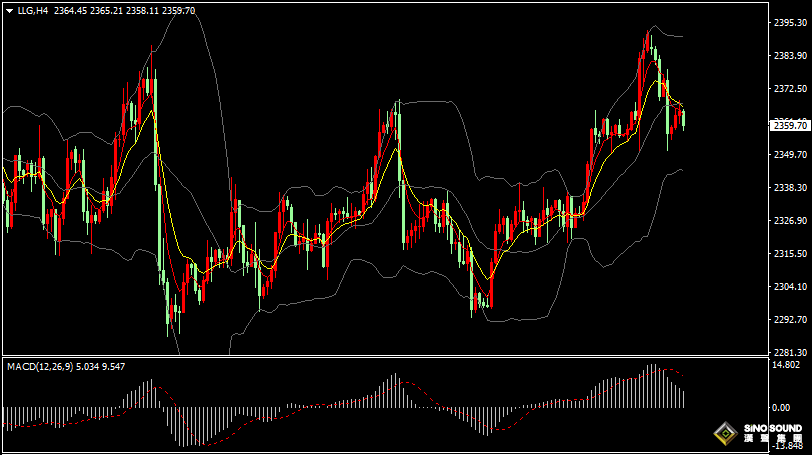812x455 pixels.
Task: Click the 2338.30 price scale label
Action: click(789, 188)
